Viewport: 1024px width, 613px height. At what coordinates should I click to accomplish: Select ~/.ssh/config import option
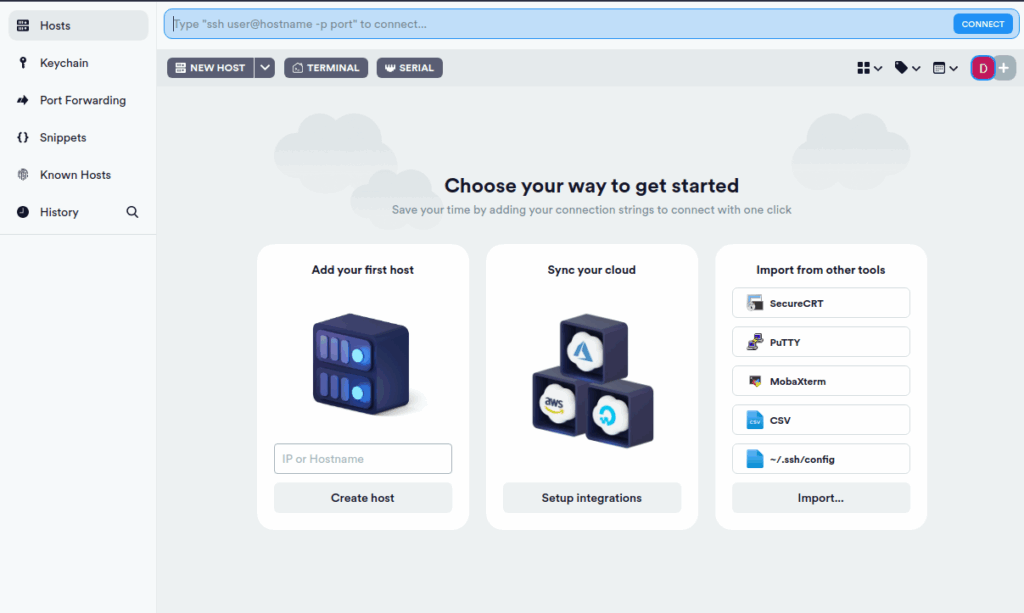tap(821, 459)
